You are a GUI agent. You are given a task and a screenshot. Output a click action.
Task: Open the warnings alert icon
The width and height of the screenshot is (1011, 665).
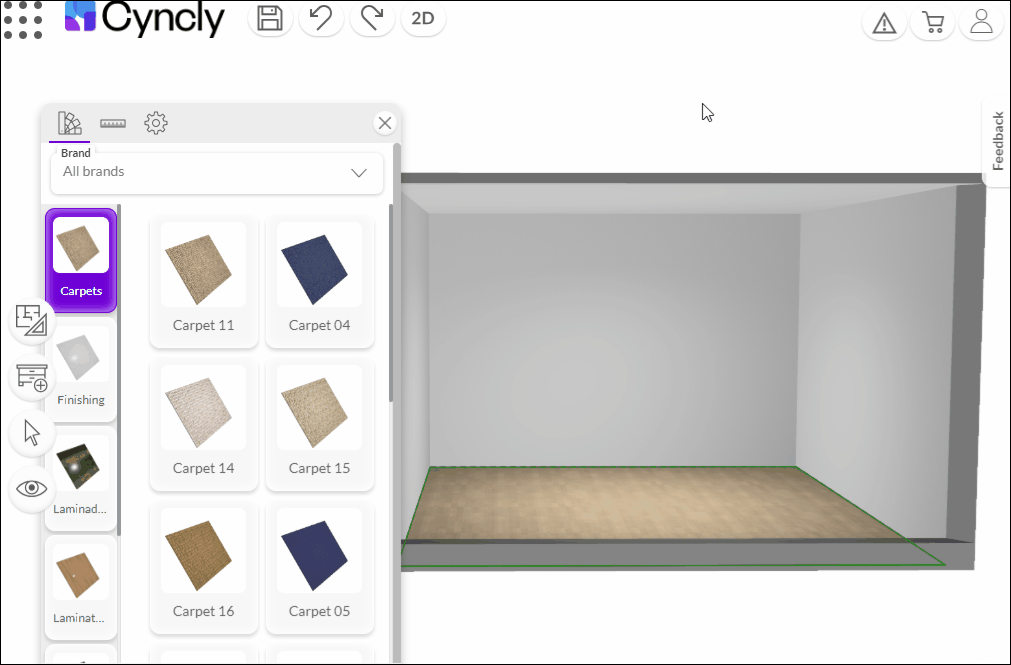884,23
